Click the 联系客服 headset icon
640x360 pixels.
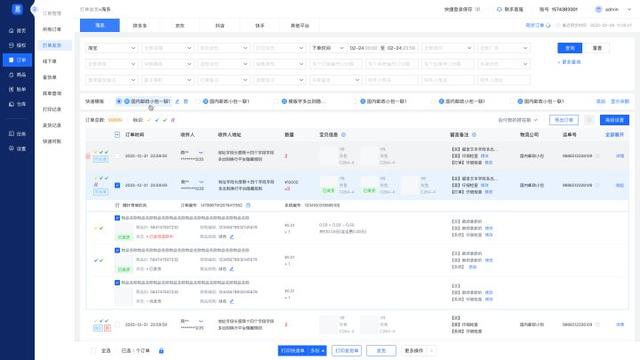(499, 9)
